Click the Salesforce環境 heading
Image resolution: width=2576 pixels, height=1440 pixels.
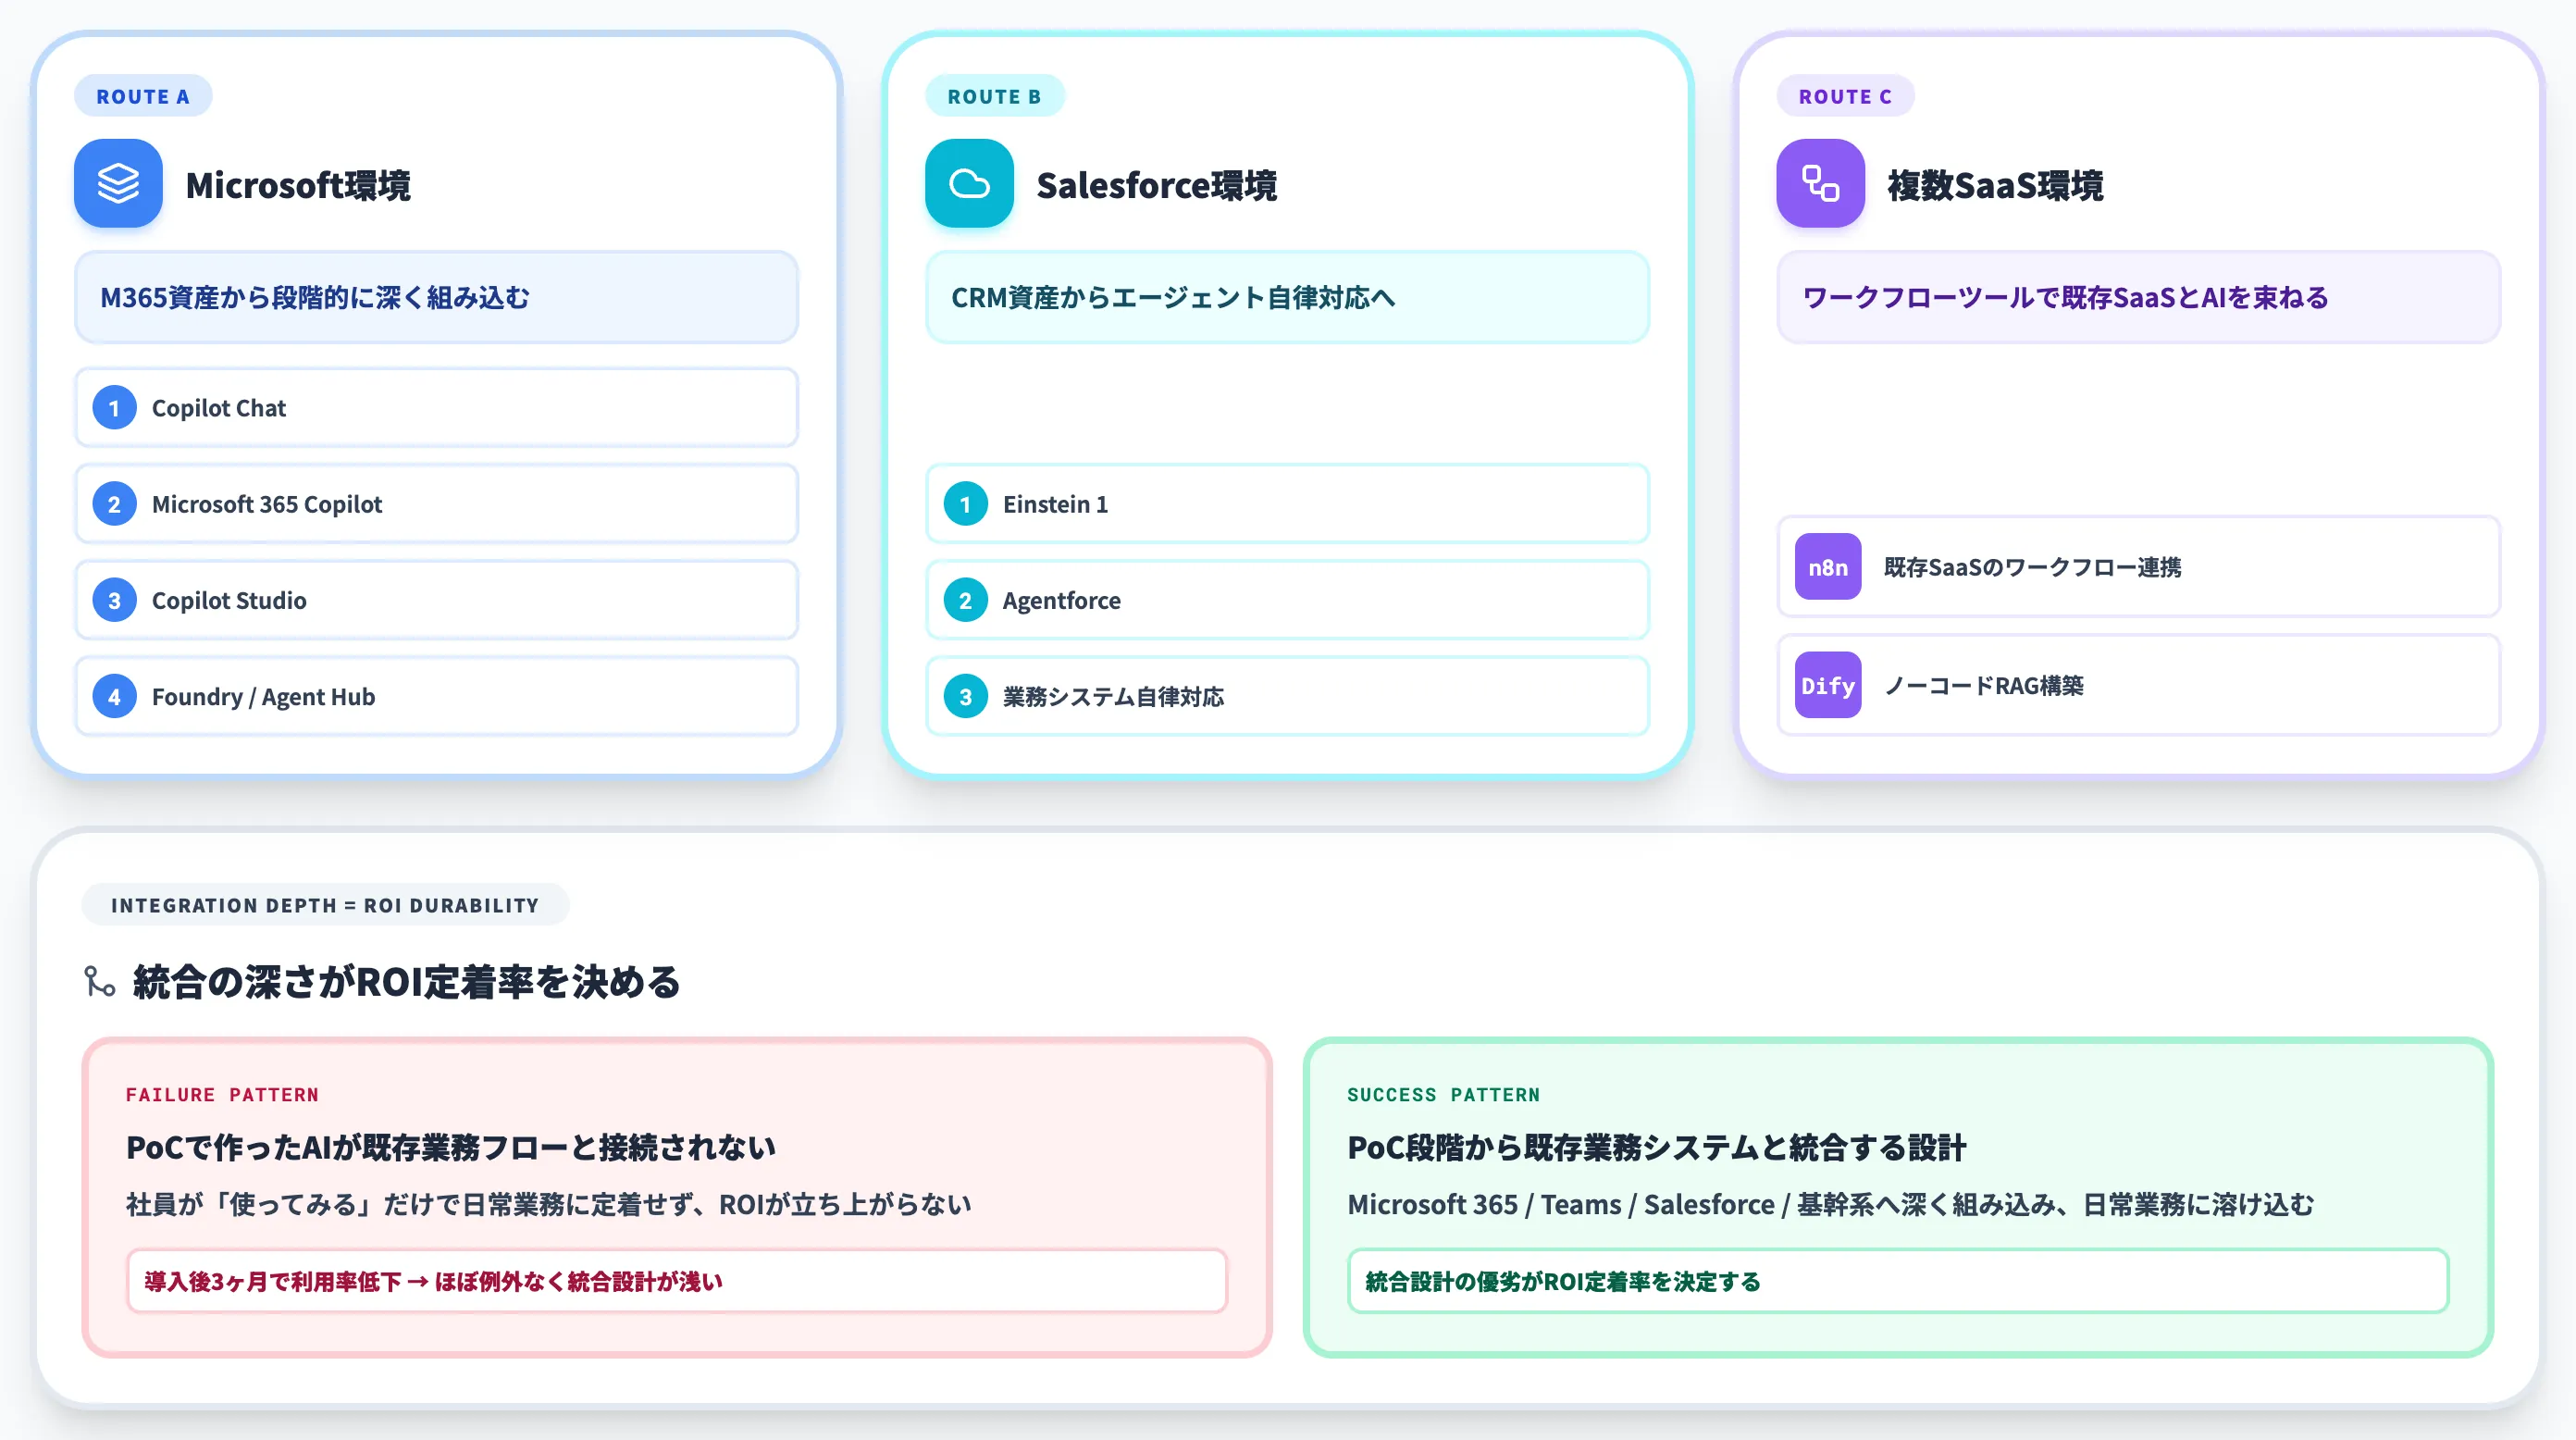1156,185
